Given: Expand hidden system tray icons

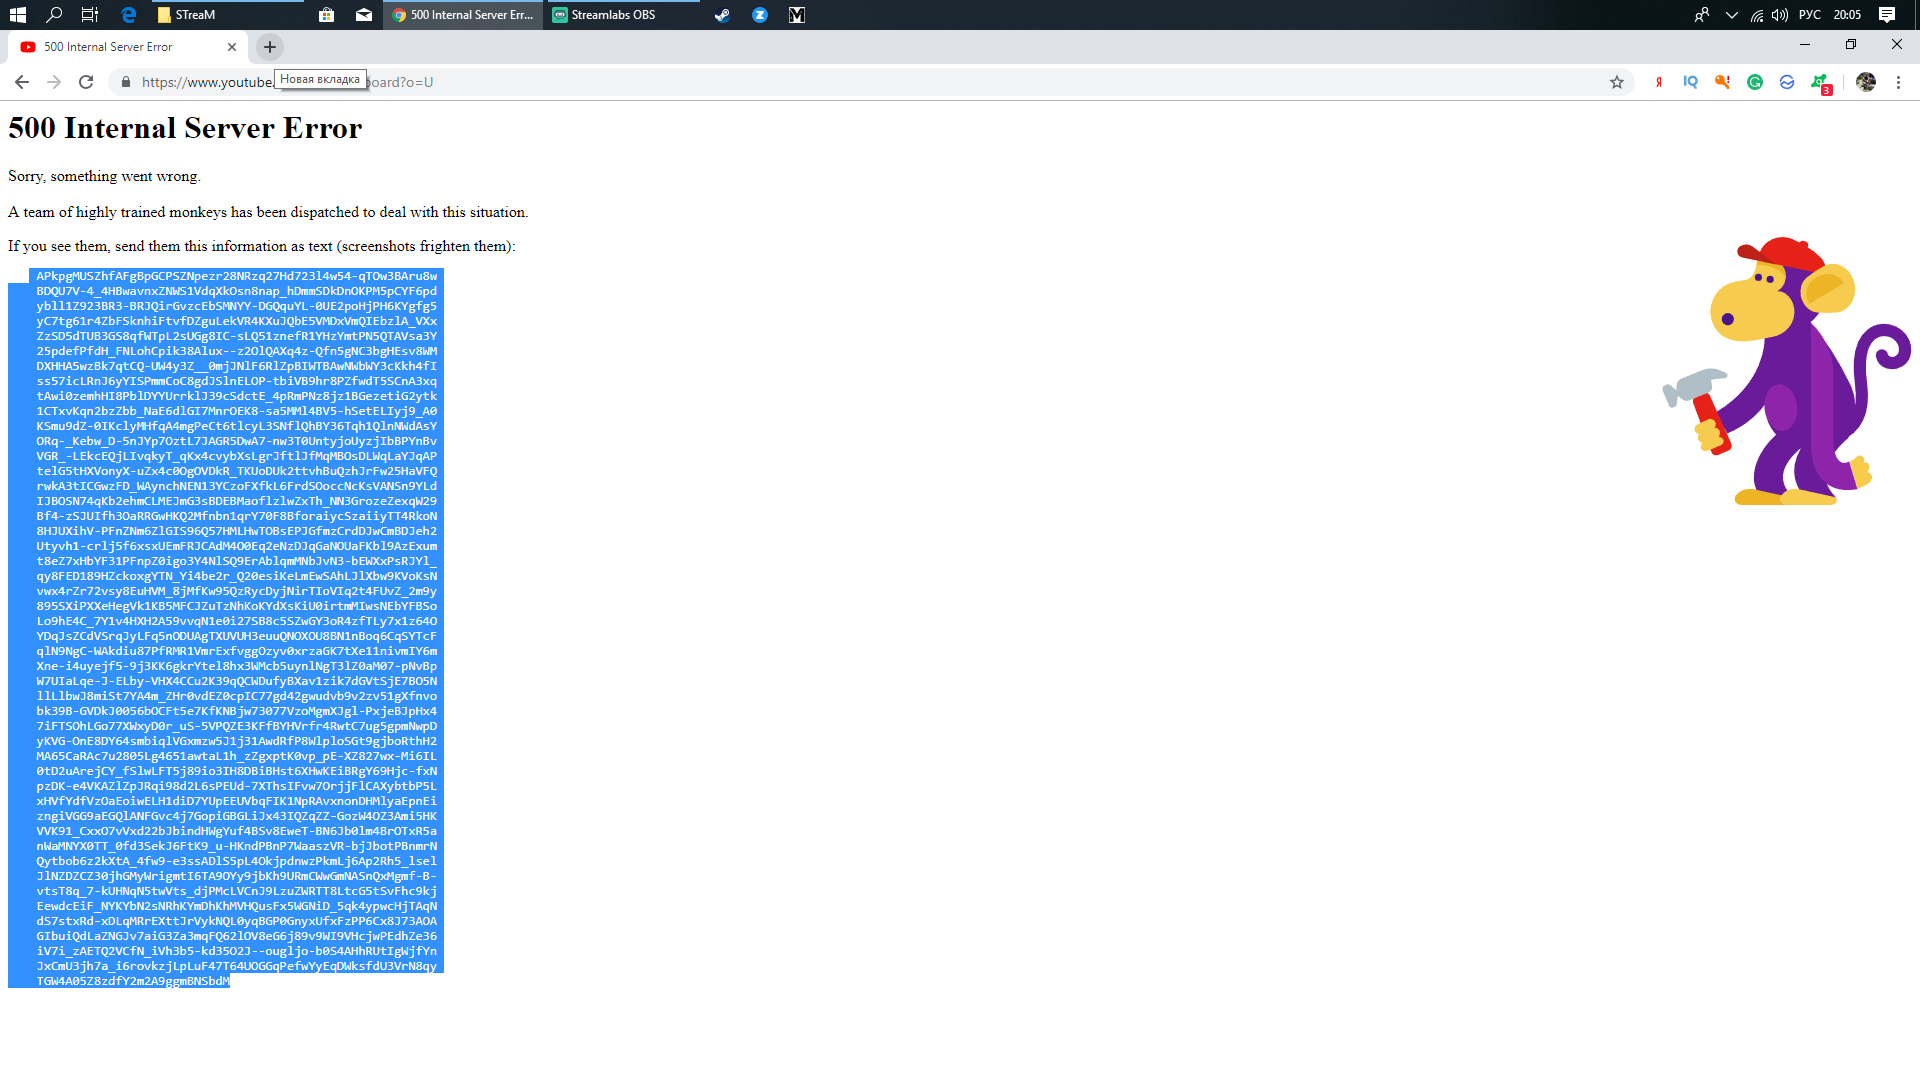Looking at the screenshot, I should [x=1731, y=15].
